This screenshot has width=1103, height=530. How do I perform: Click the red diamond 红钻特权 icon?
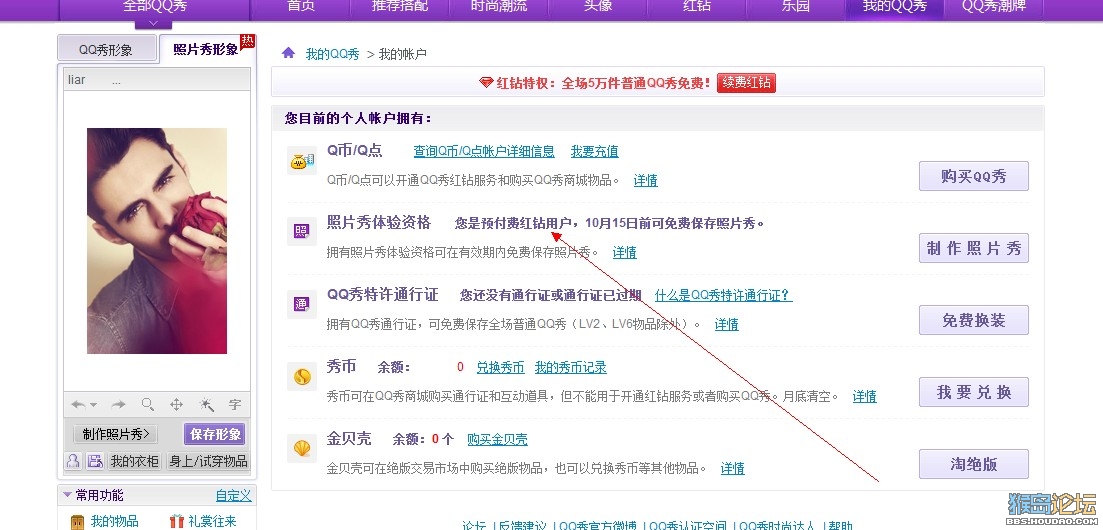(486, 82)
